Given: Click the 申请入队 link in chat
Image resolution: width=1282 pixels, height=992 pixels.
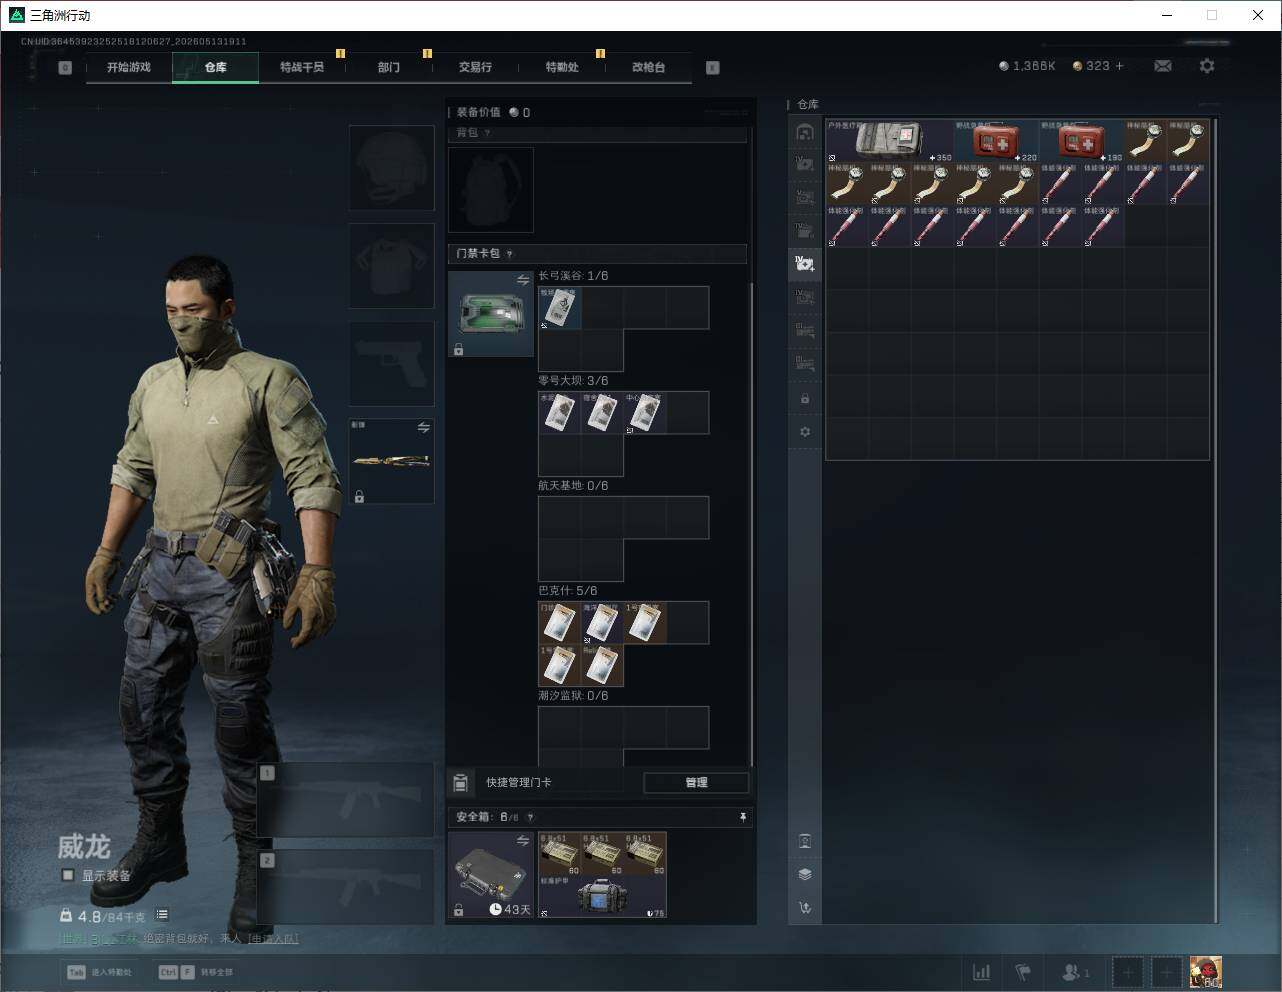Looking at the screenshot, I should pos(273,938).
